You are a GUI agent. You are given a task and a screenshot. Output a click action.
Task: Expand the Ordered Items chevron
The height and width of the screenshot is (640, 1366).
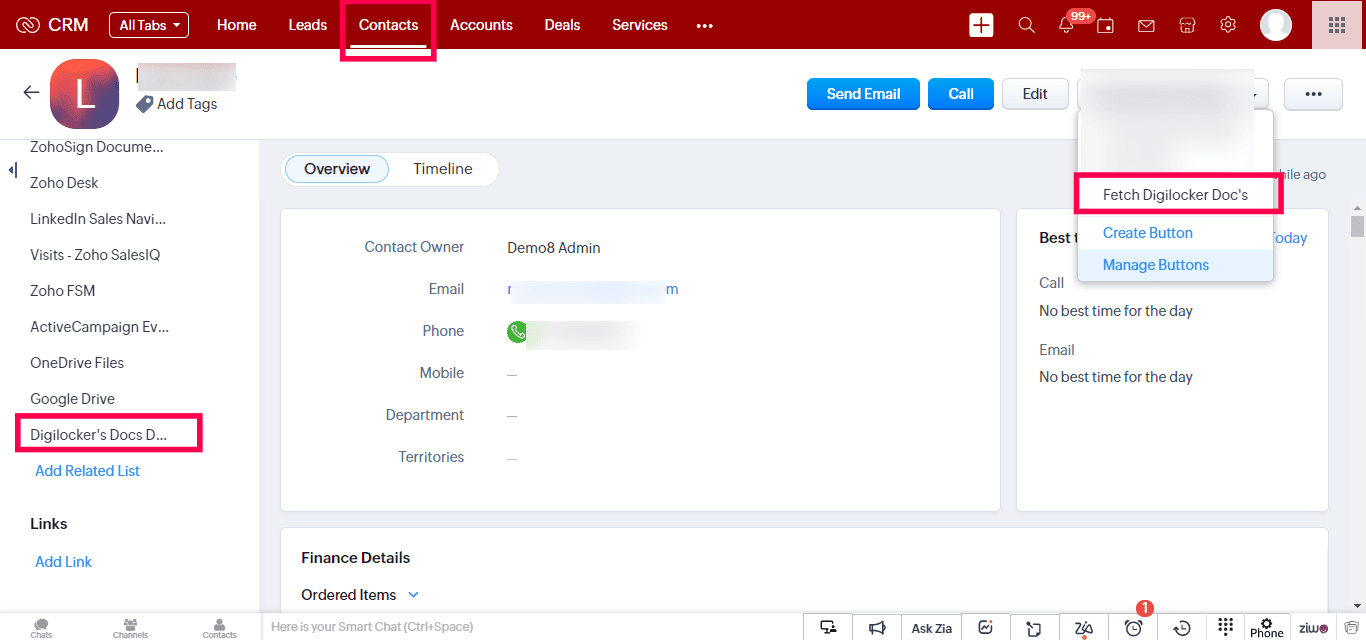414,595
